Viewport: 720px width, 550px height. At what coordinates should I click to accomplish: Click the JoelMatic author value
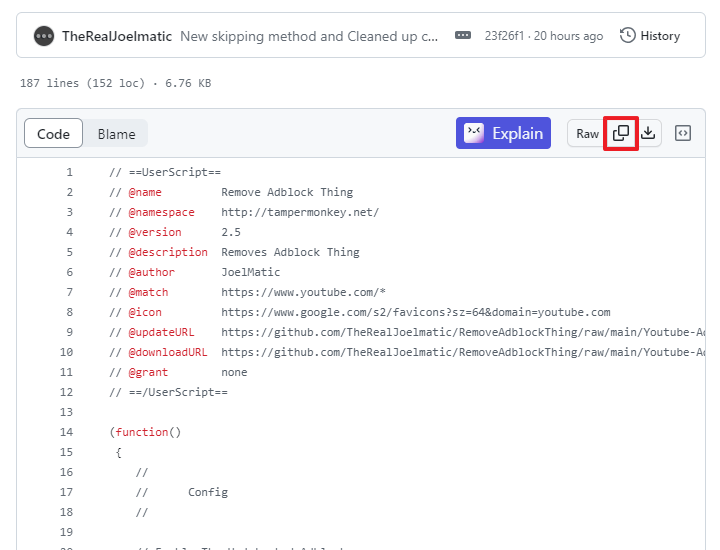pos(250,272)
